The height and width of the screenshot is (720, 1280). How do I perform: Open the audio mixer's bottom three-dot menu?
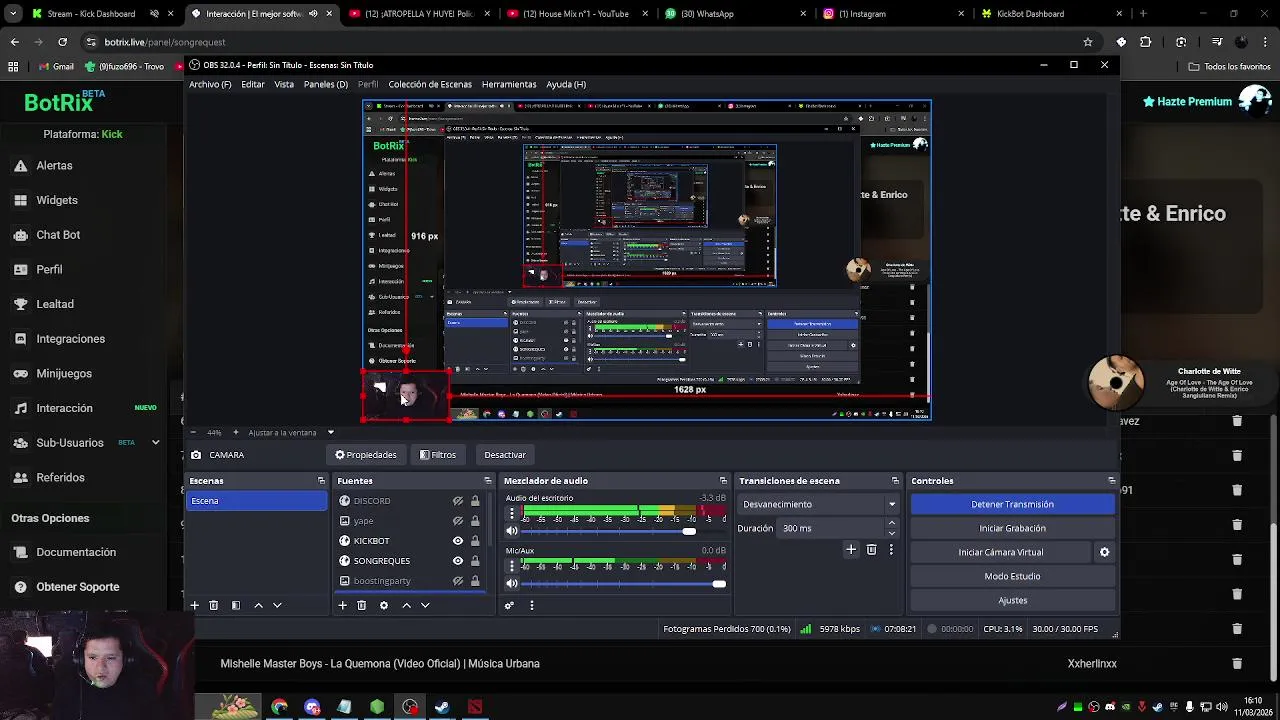point(531,605)
